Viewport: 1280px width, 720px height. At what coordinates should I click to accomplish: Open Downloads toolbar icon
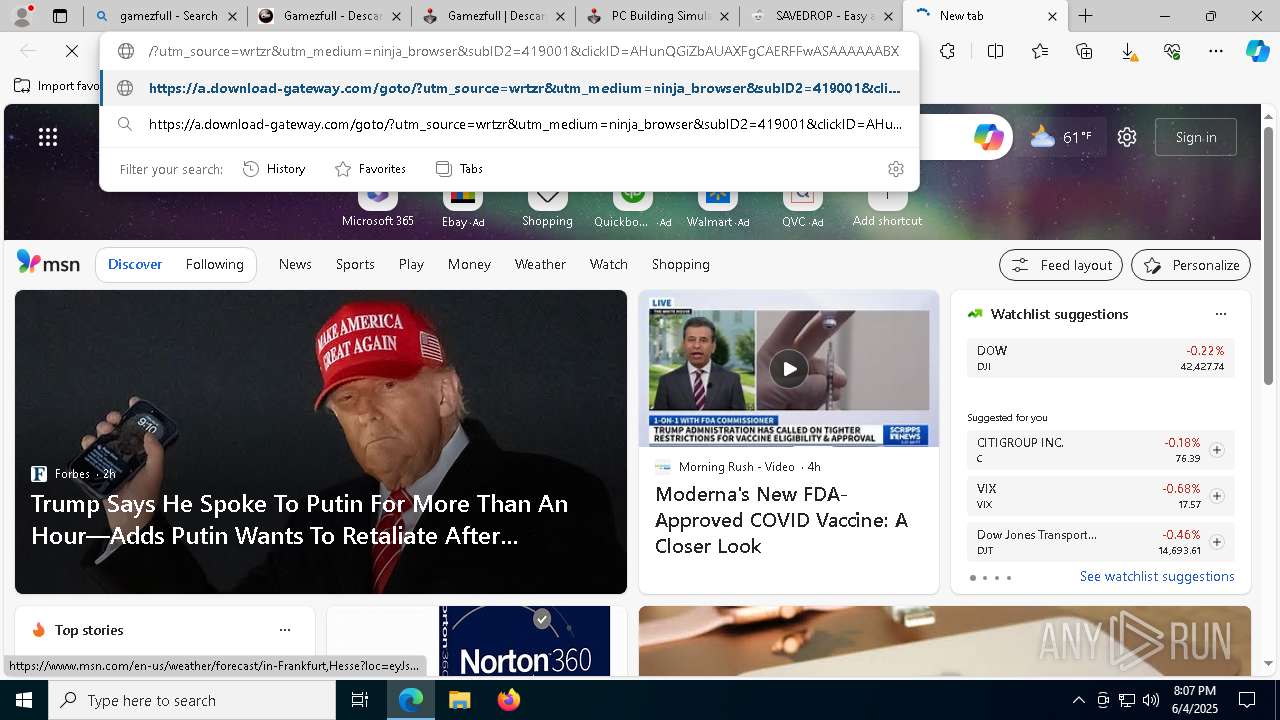tap(1128, 51)
